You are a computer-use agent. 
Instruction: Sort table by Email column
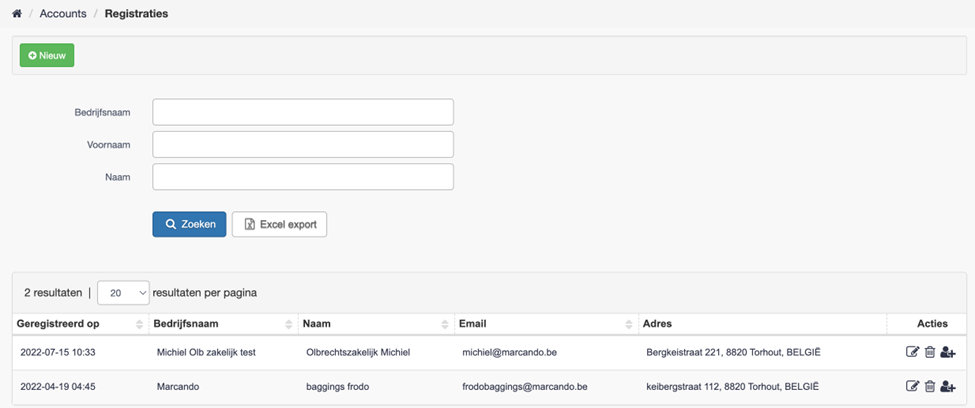546,323
